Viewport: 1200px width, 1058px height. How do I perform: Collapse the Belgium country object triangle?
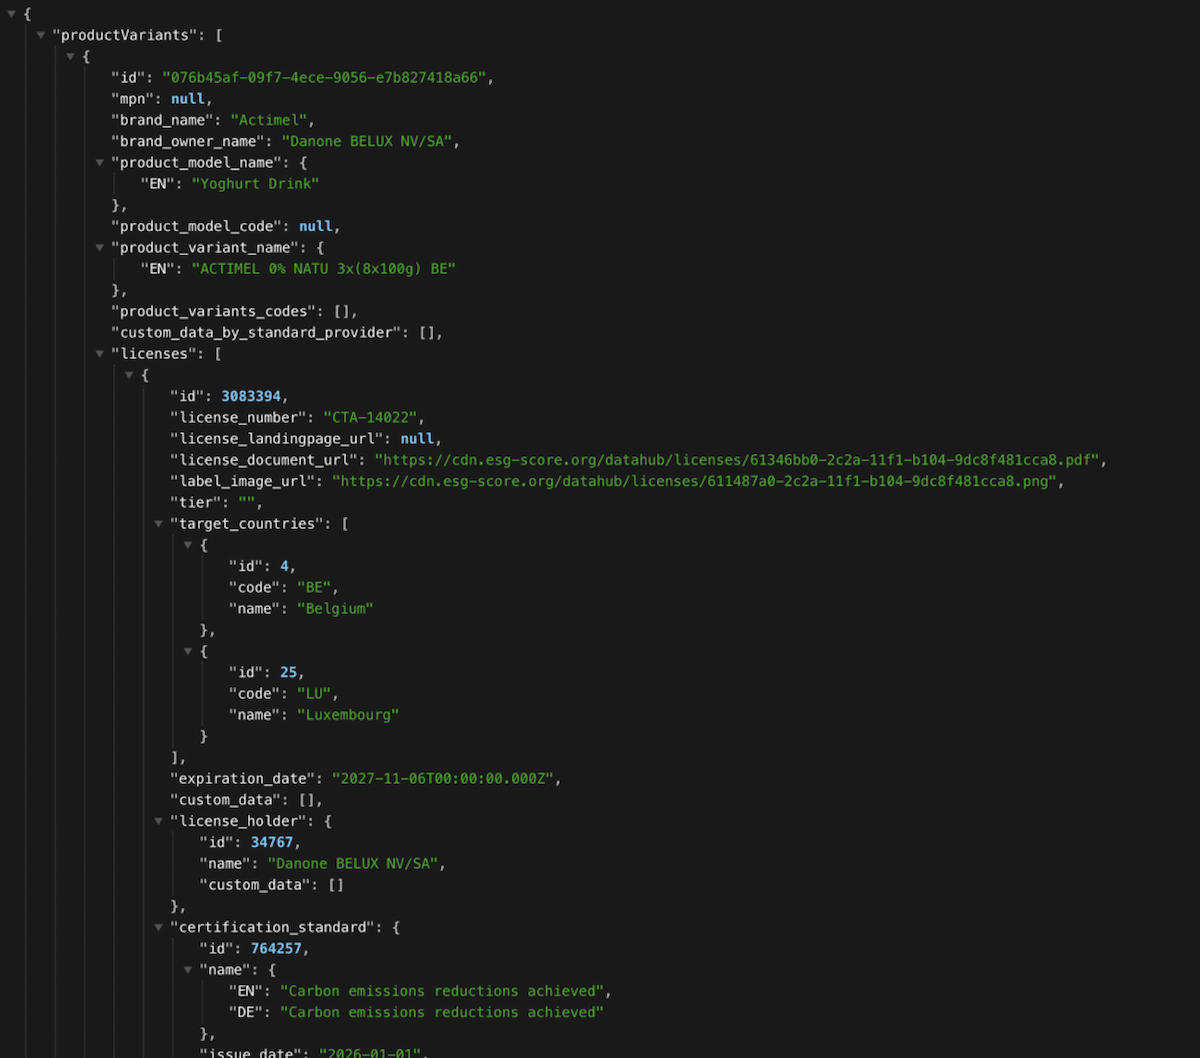coord(188,545)
